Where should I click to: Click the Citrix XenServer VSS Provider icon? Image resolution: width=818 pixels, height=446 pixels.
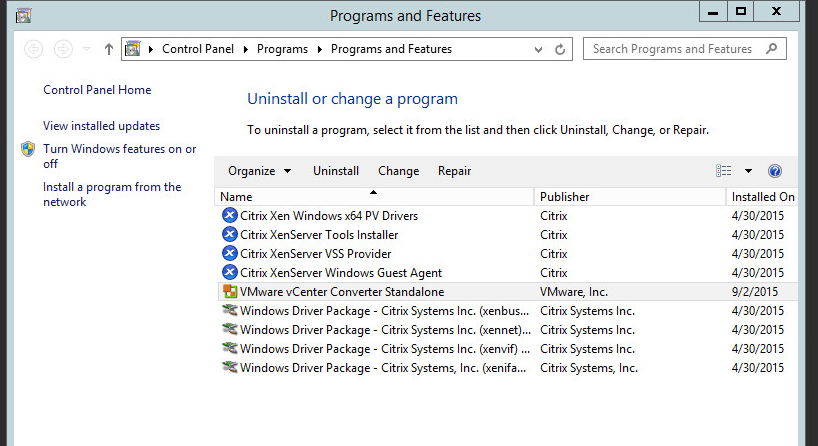pos(230,254)
